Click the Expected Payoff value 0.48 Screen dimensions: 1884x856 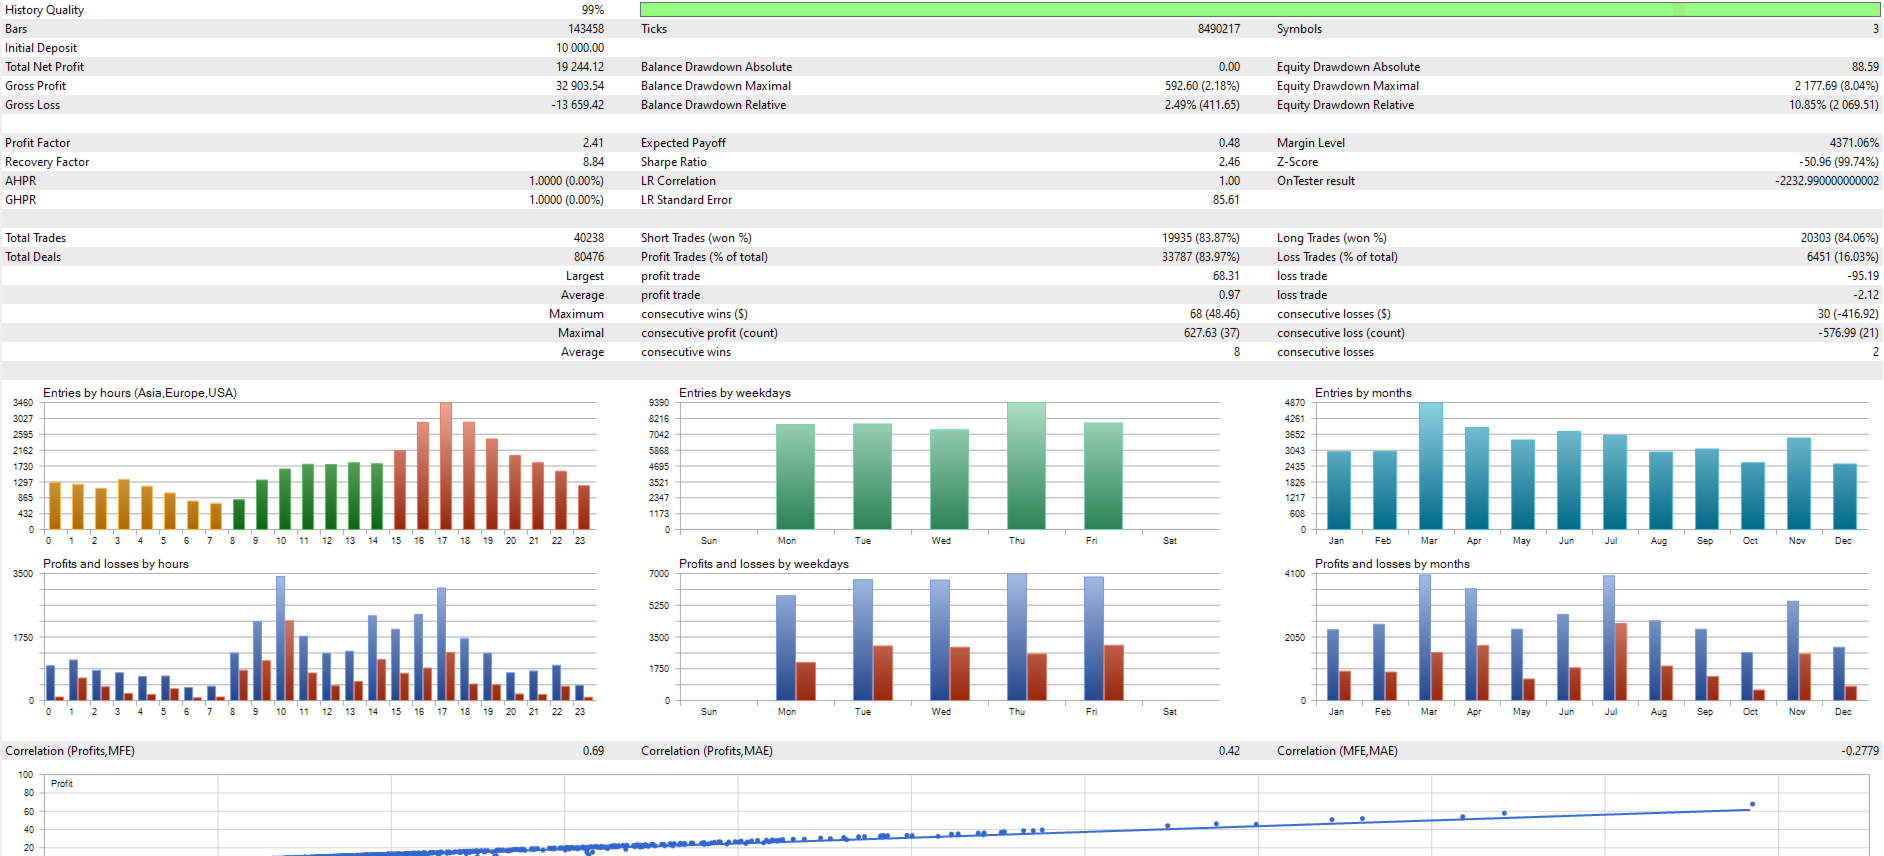point(1229,143)
